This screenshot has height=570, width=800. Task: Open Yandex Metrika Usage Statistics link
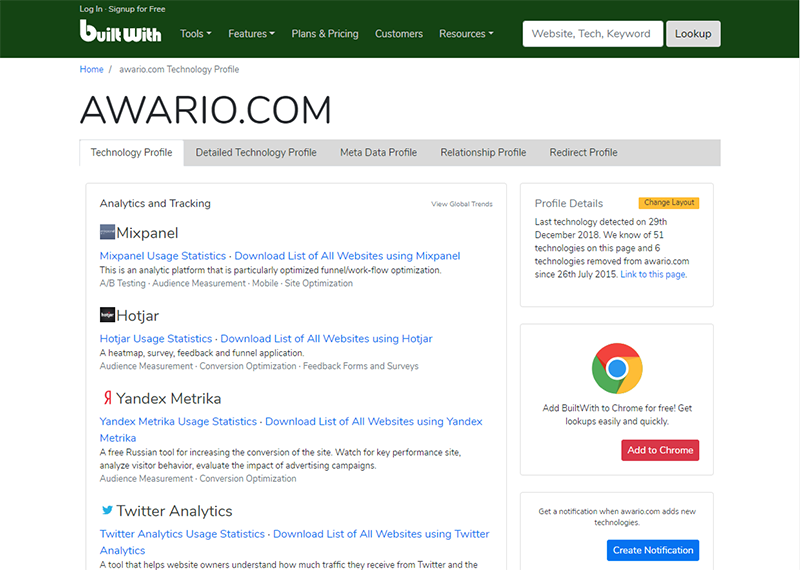click(178, 422)
